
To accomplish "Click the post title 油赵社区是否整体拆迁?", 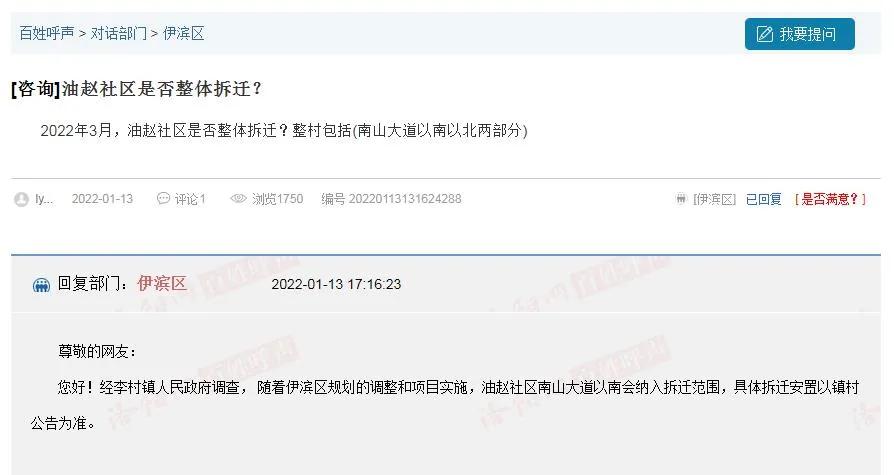I will pos(161,89).
